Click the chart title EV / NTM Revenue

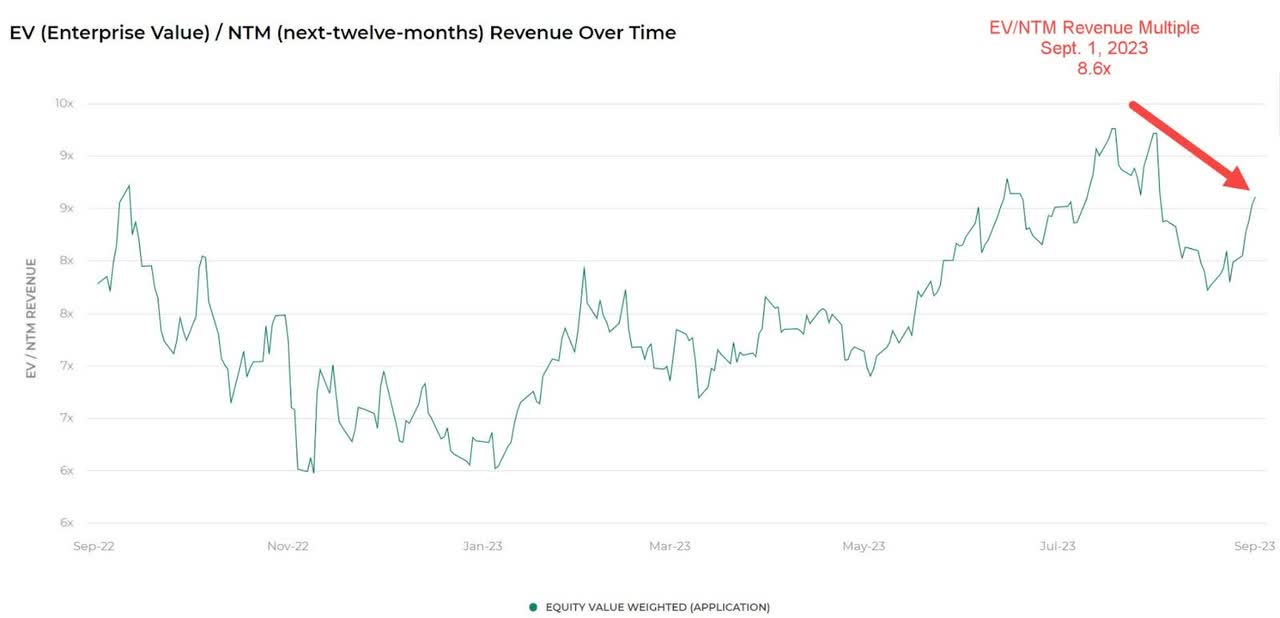tap(343, 33)
